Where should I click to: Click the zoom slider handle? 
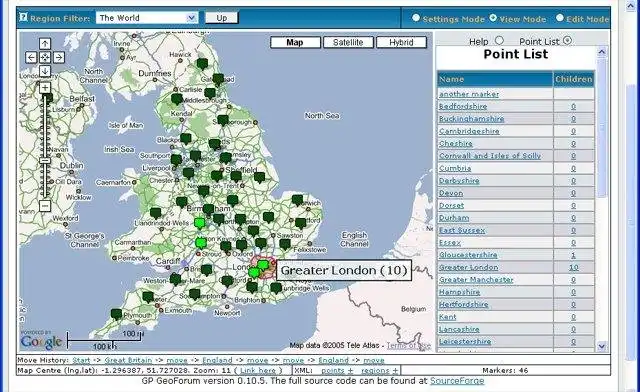(45, 160)
